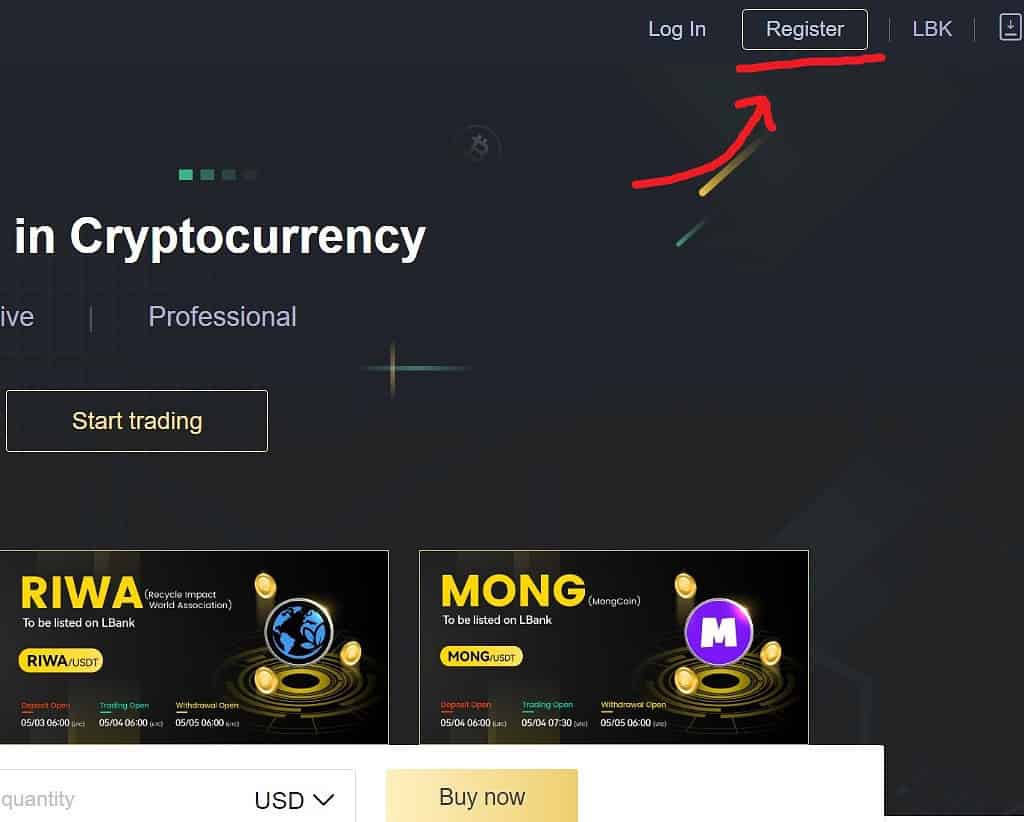Viewport: 1024px width, 822px height.
Task: Open the USD currency dropdown
Action: pyautogui.click(x=295, y=800)
